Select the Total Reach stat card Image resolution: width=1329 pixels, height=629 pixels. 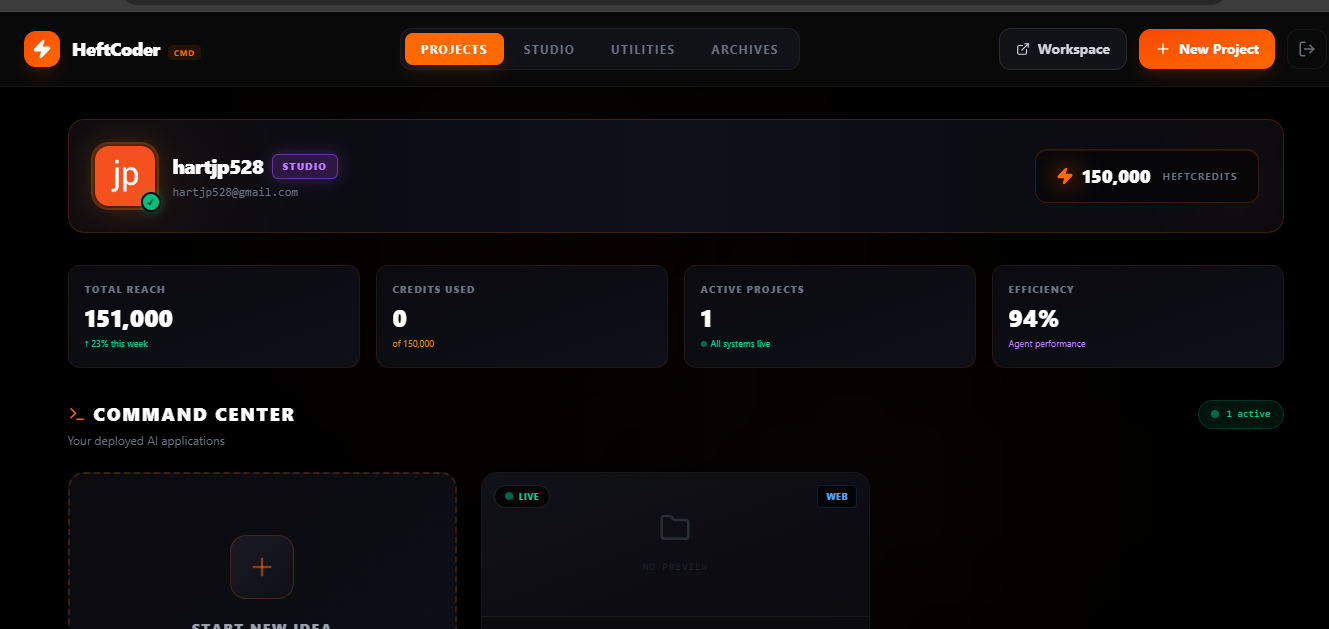click(214, 316)
